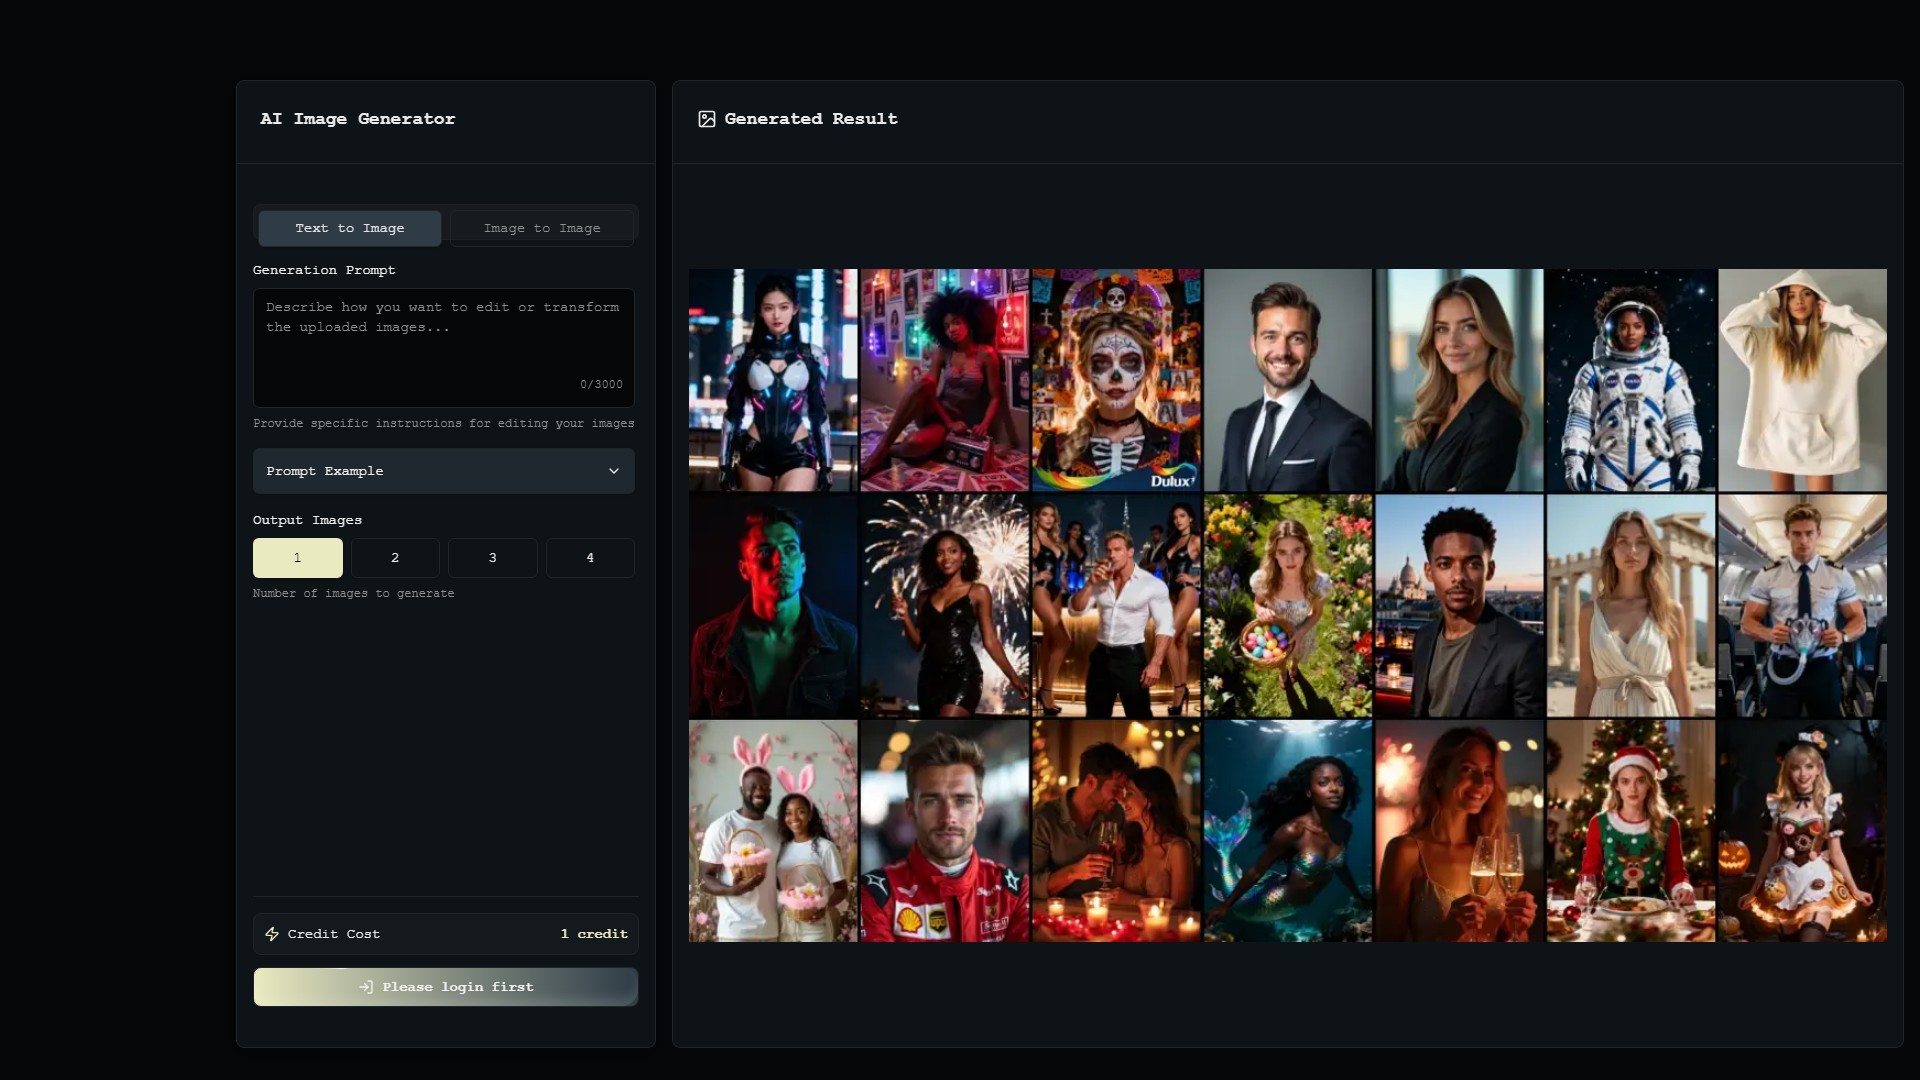This screenshot has width=1920, height=1080.
Task: Open the mermaid underwater thumbnail
Action: click(x=1288, y=831)
